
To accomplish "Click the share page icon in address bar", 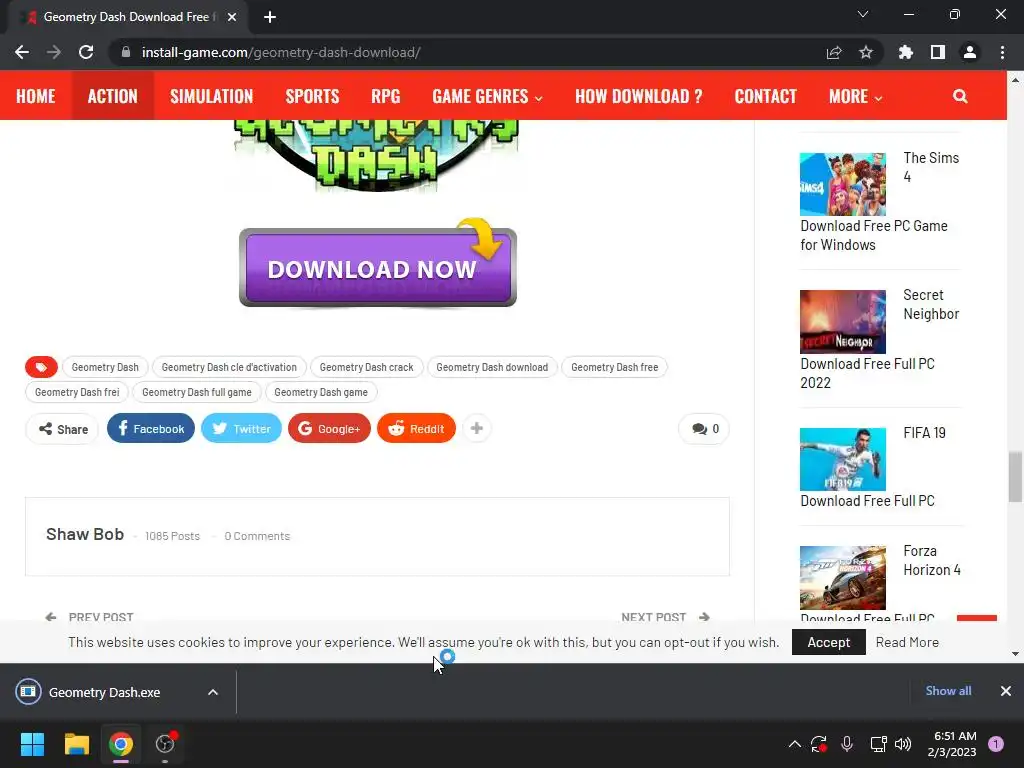I will pos(834,52).
